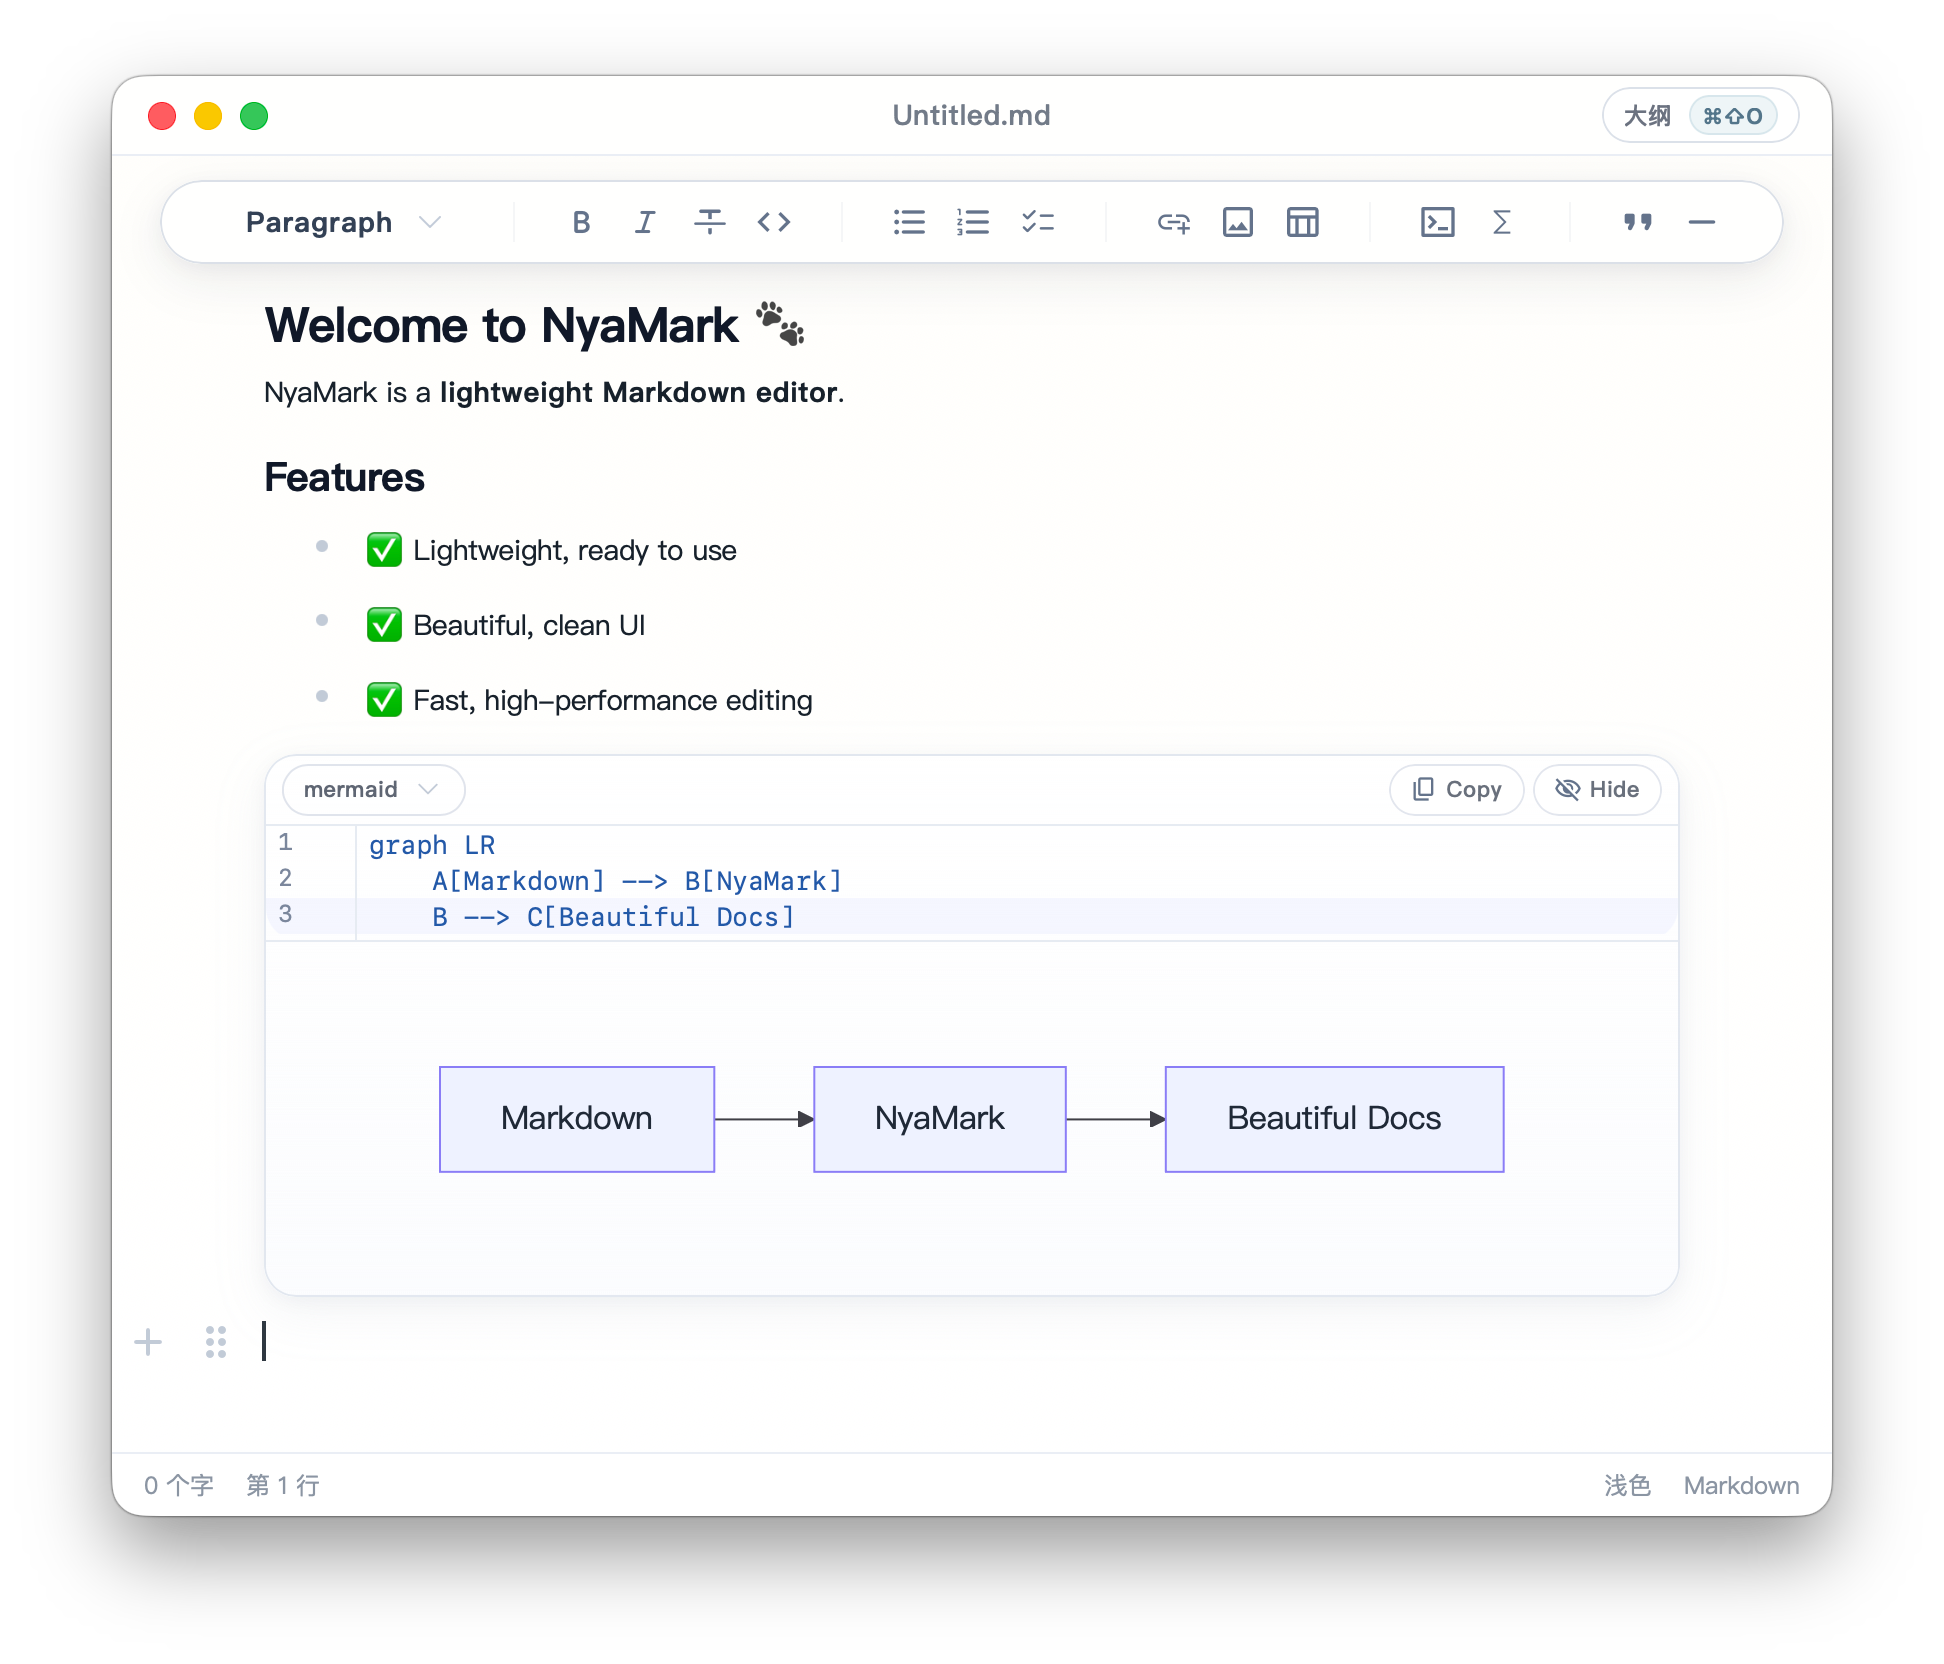Click the plus icon to add block

148,1342
